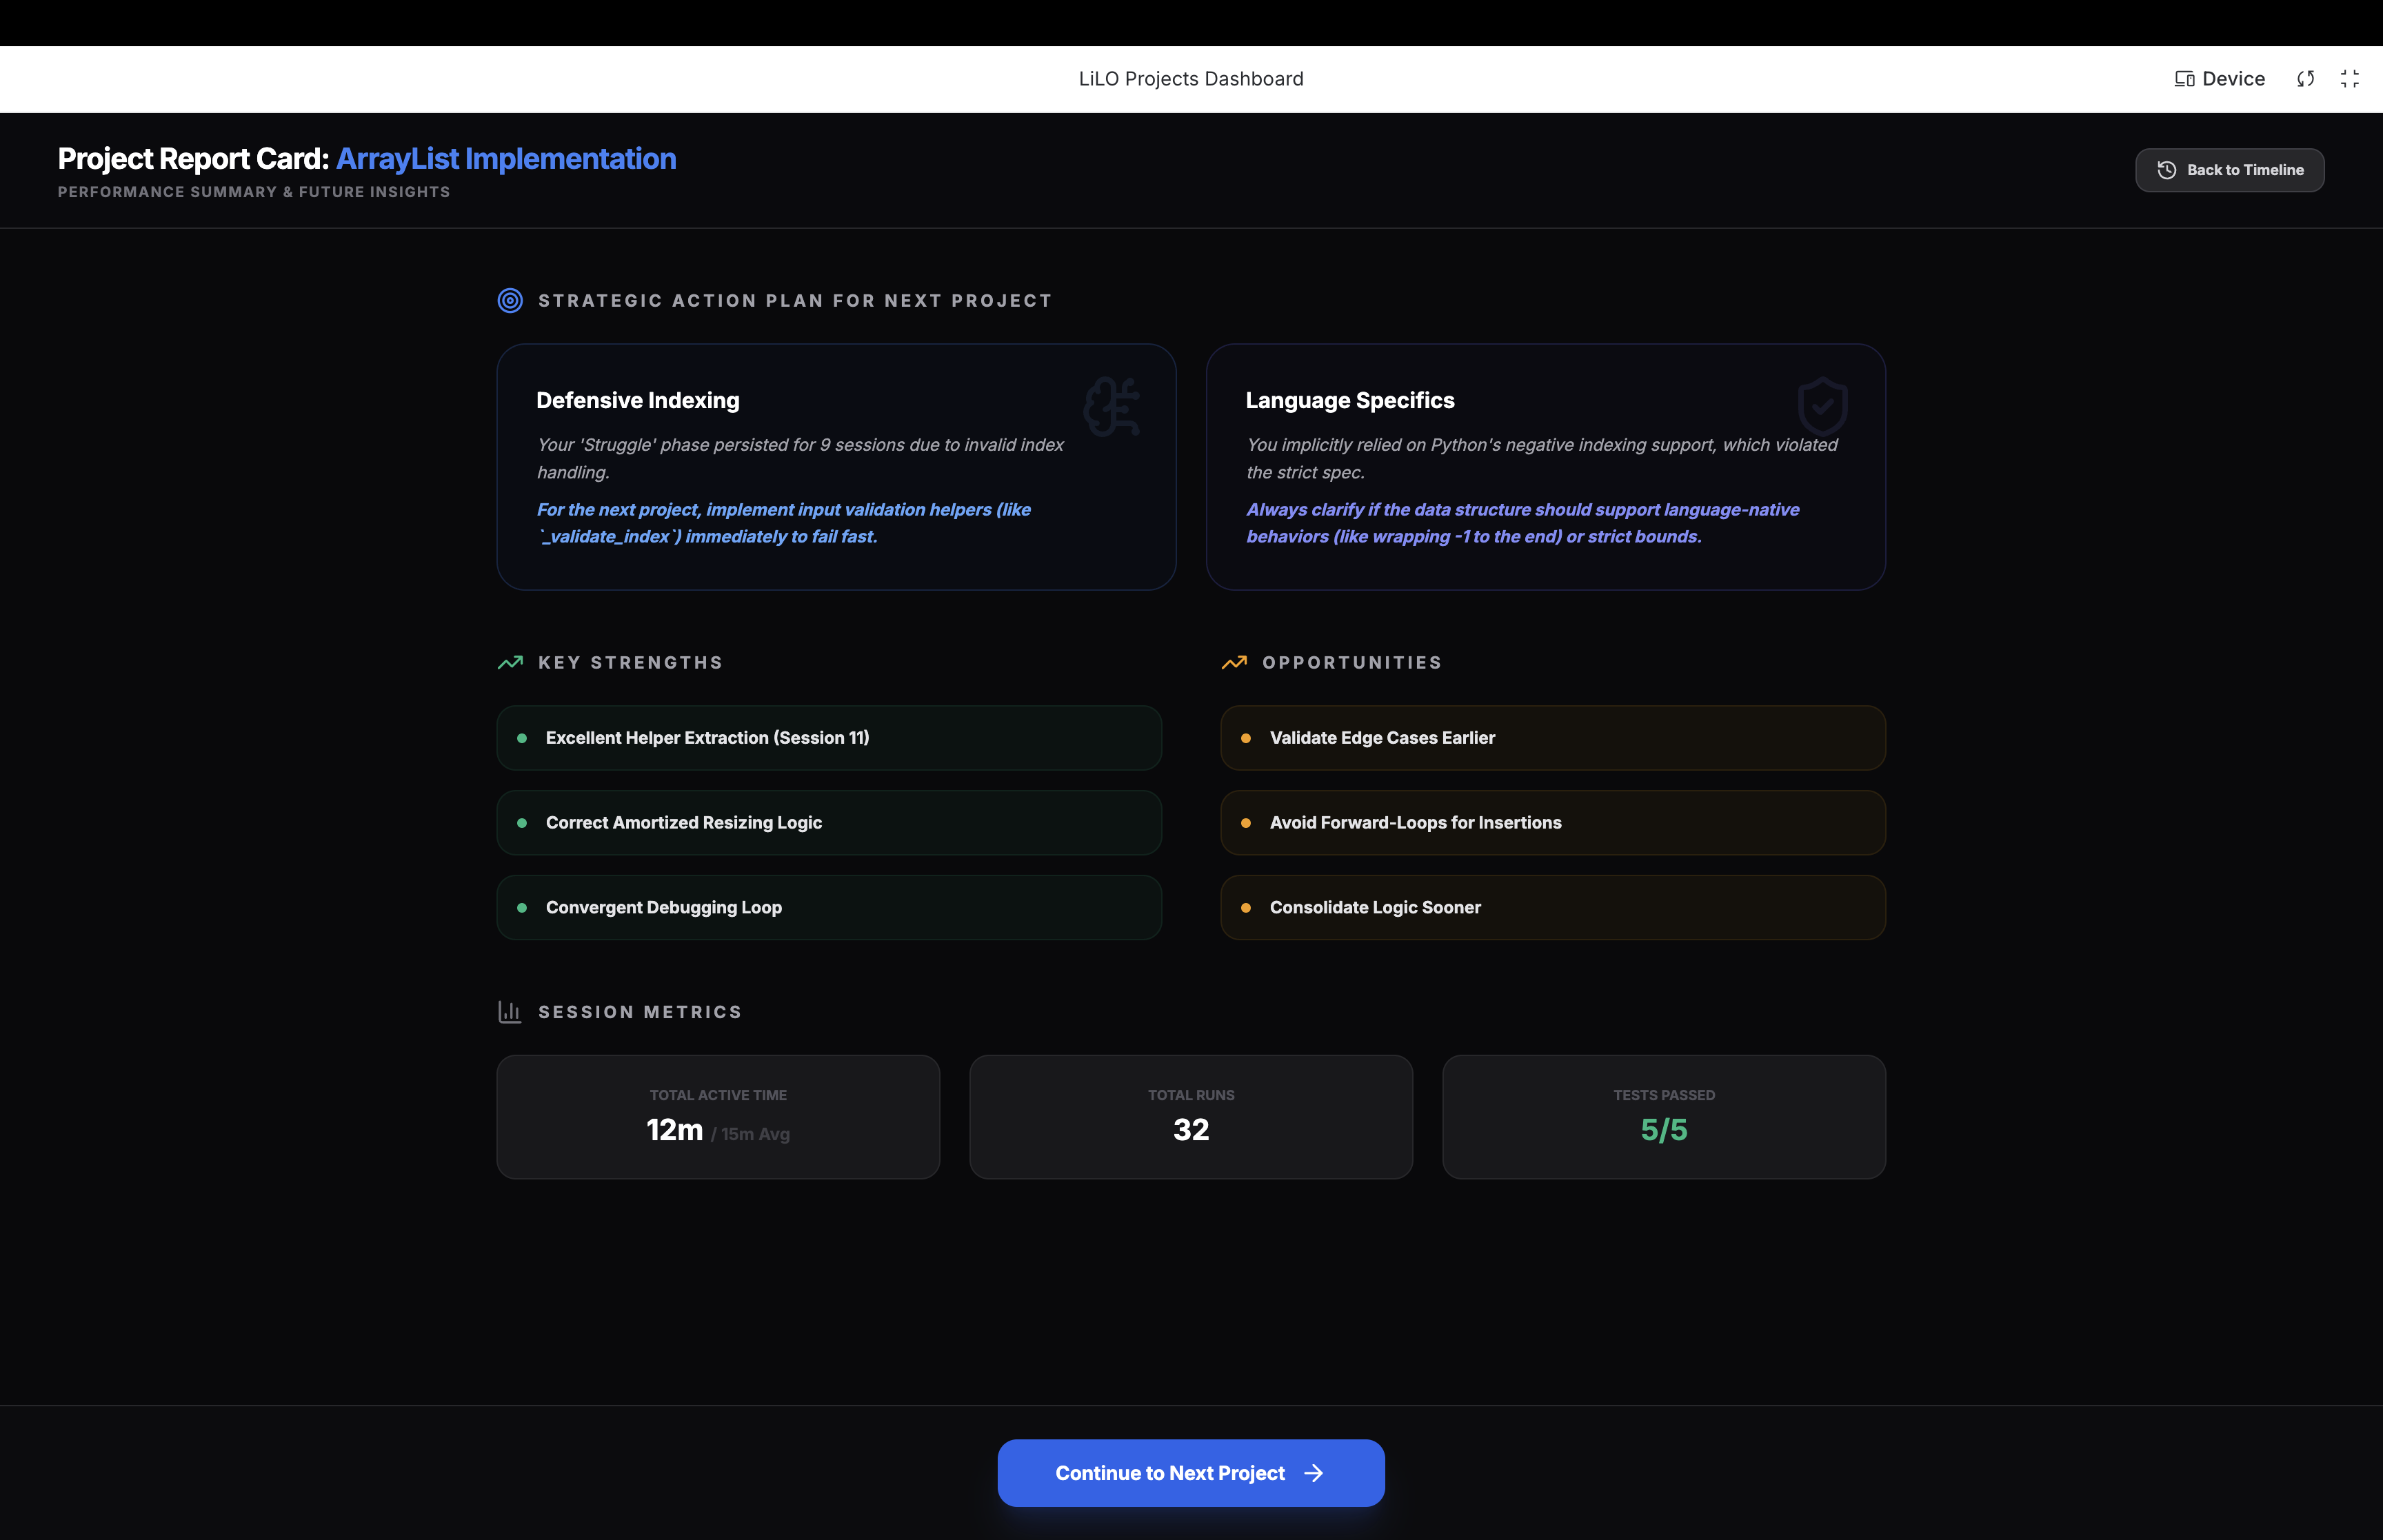Screen dimensions: 2383x1540
Task: Click the reload icon next to Device
Action: (2306, 79)
